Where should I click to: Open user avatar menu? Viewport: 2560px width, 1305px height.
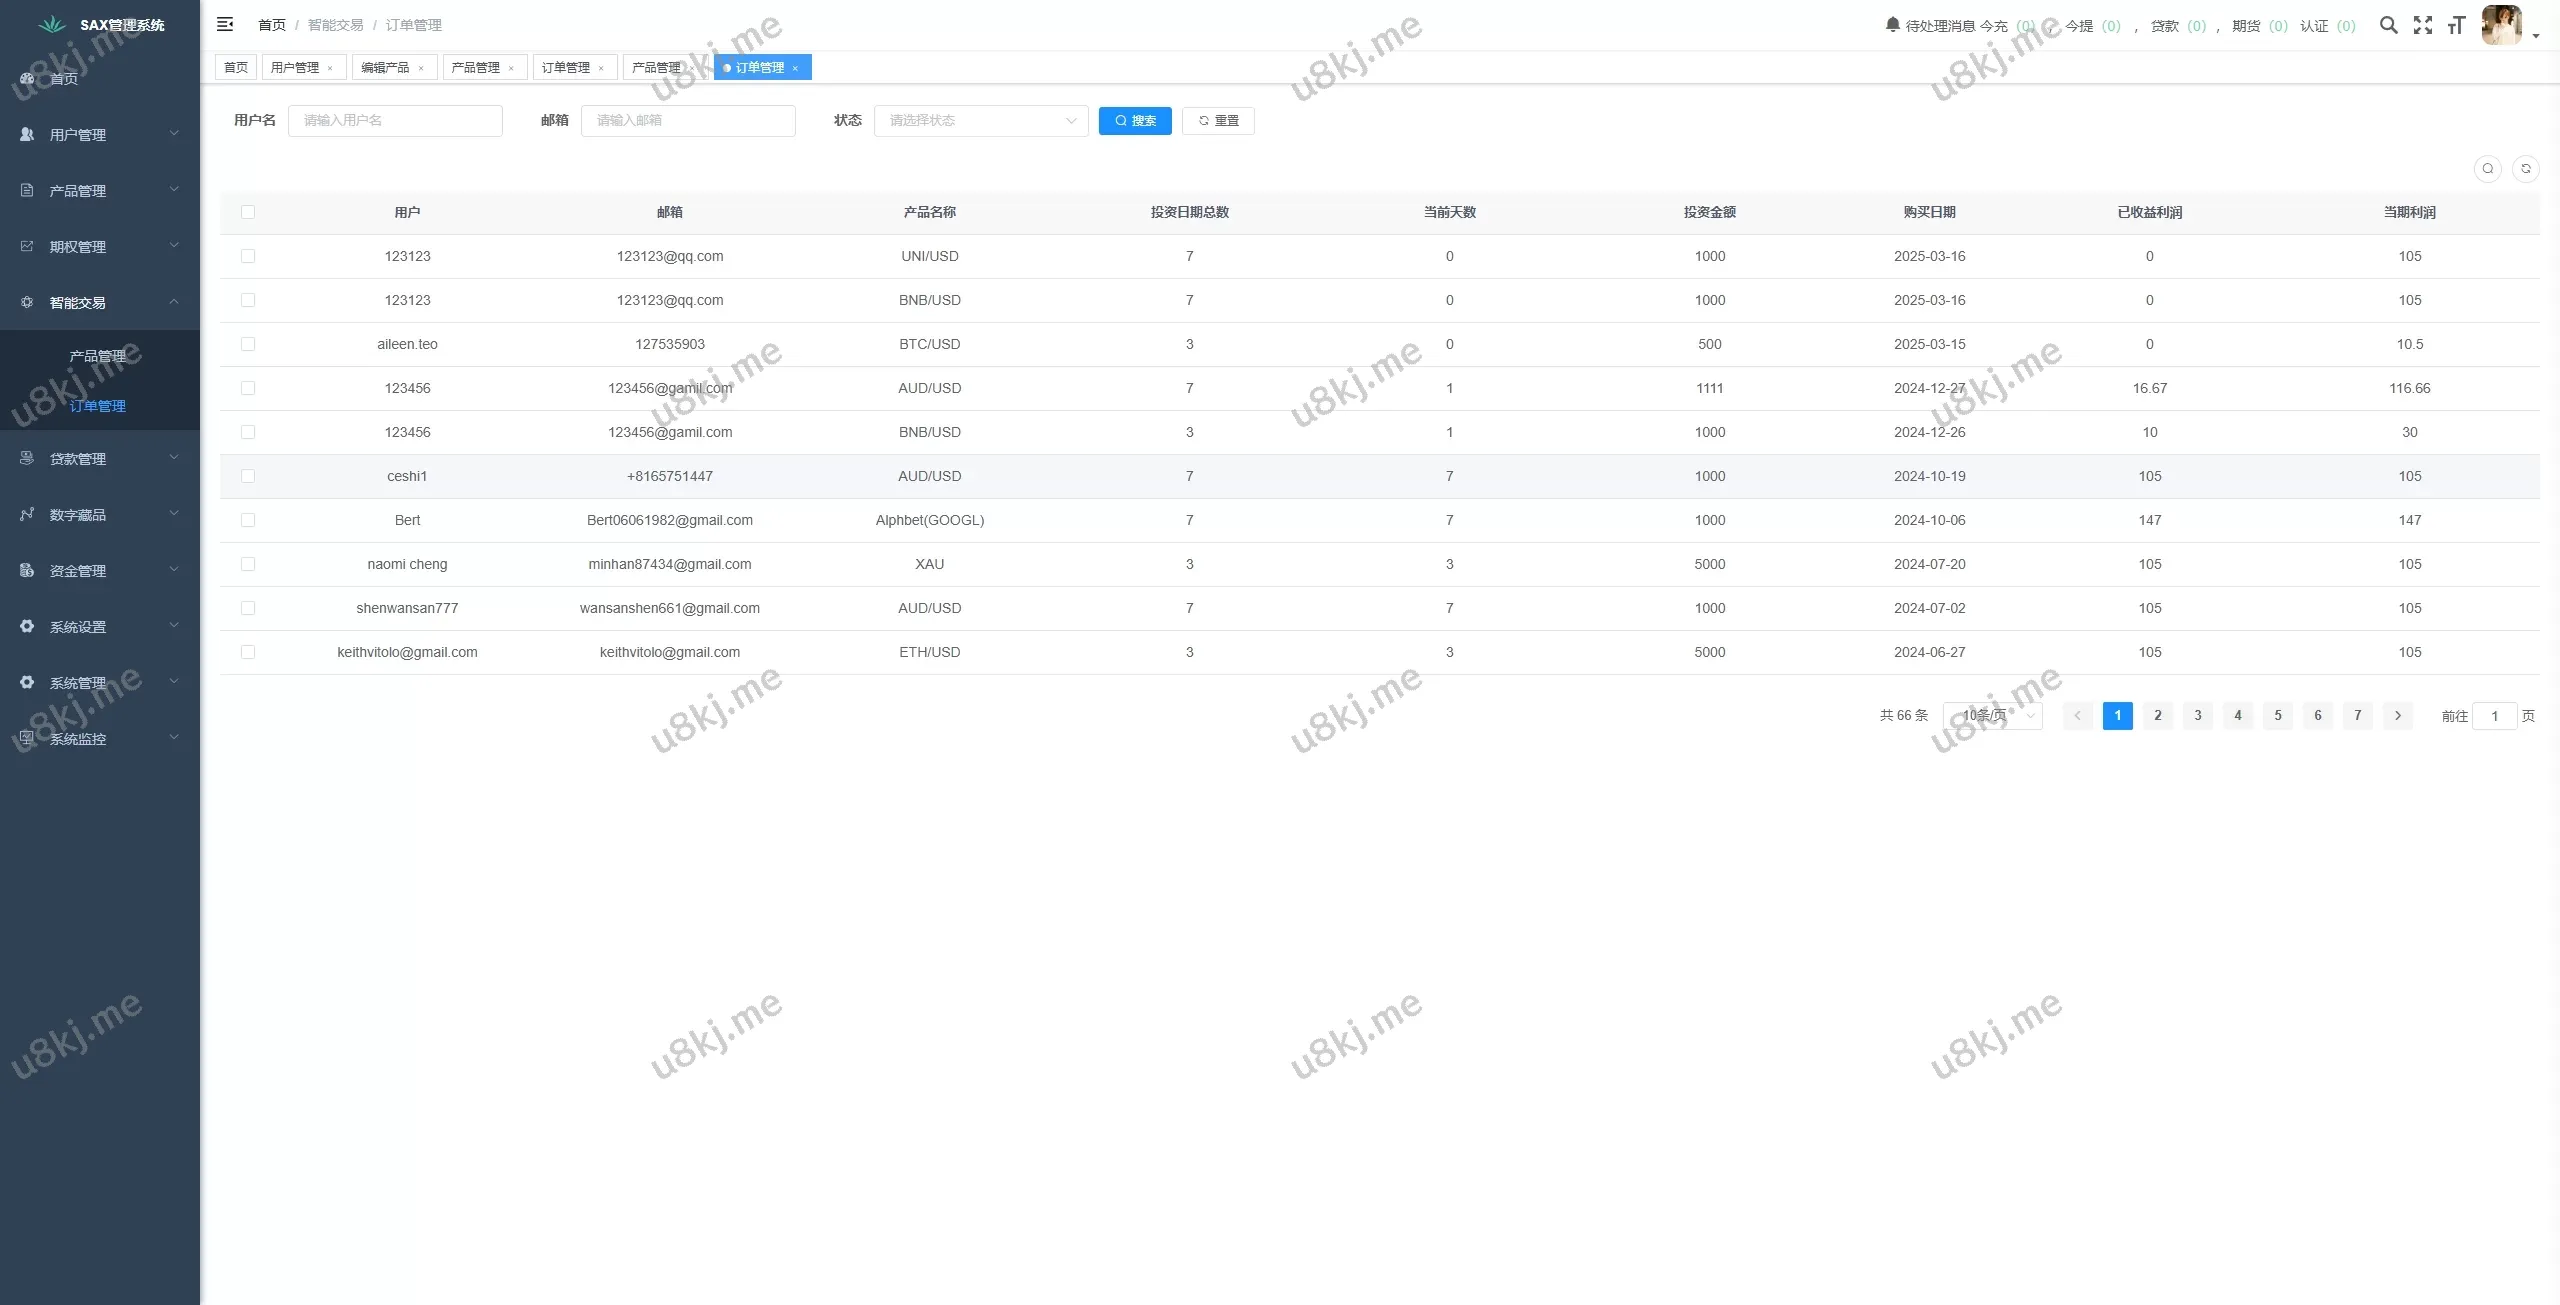point(2502,25)
